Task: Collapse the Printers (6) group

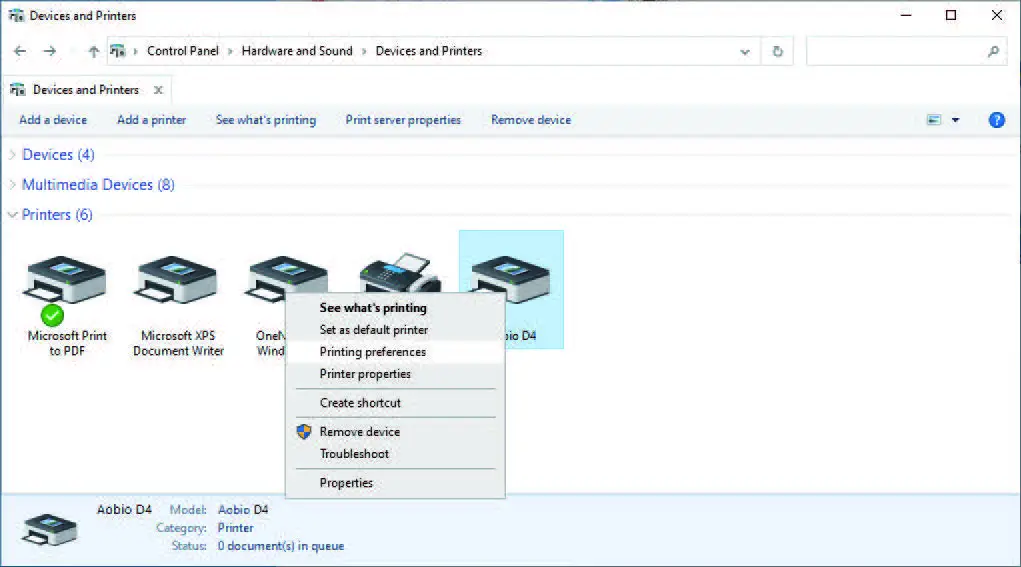Action: click(12, 215)
